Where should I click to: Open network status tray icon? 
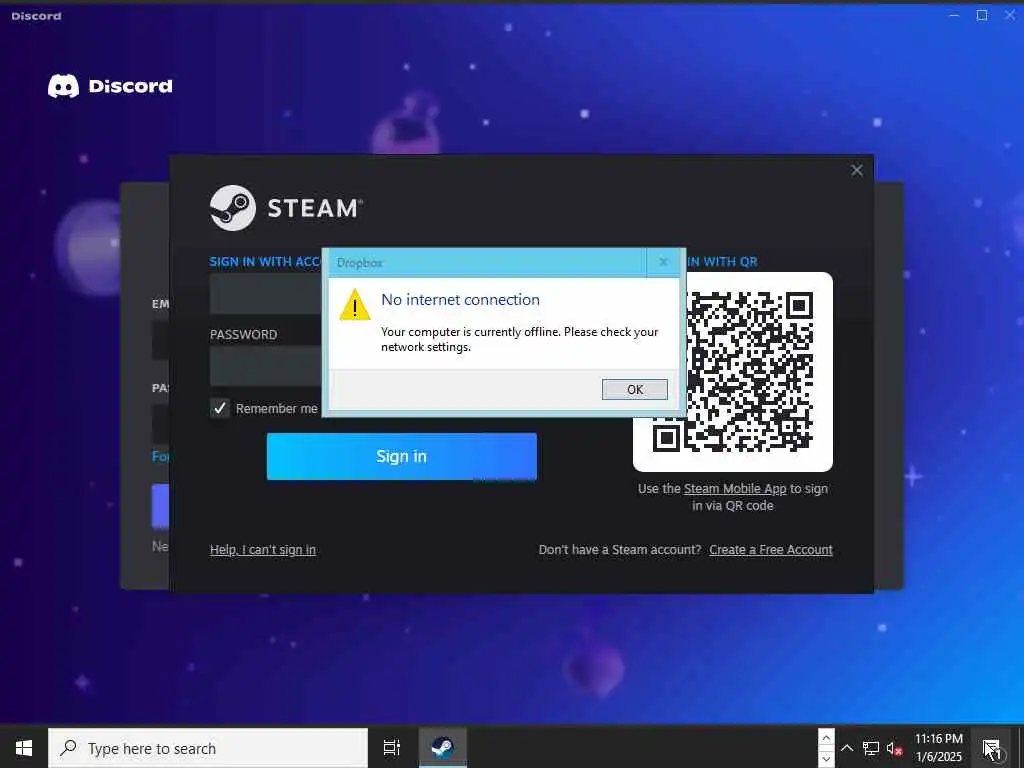[871, 748]
